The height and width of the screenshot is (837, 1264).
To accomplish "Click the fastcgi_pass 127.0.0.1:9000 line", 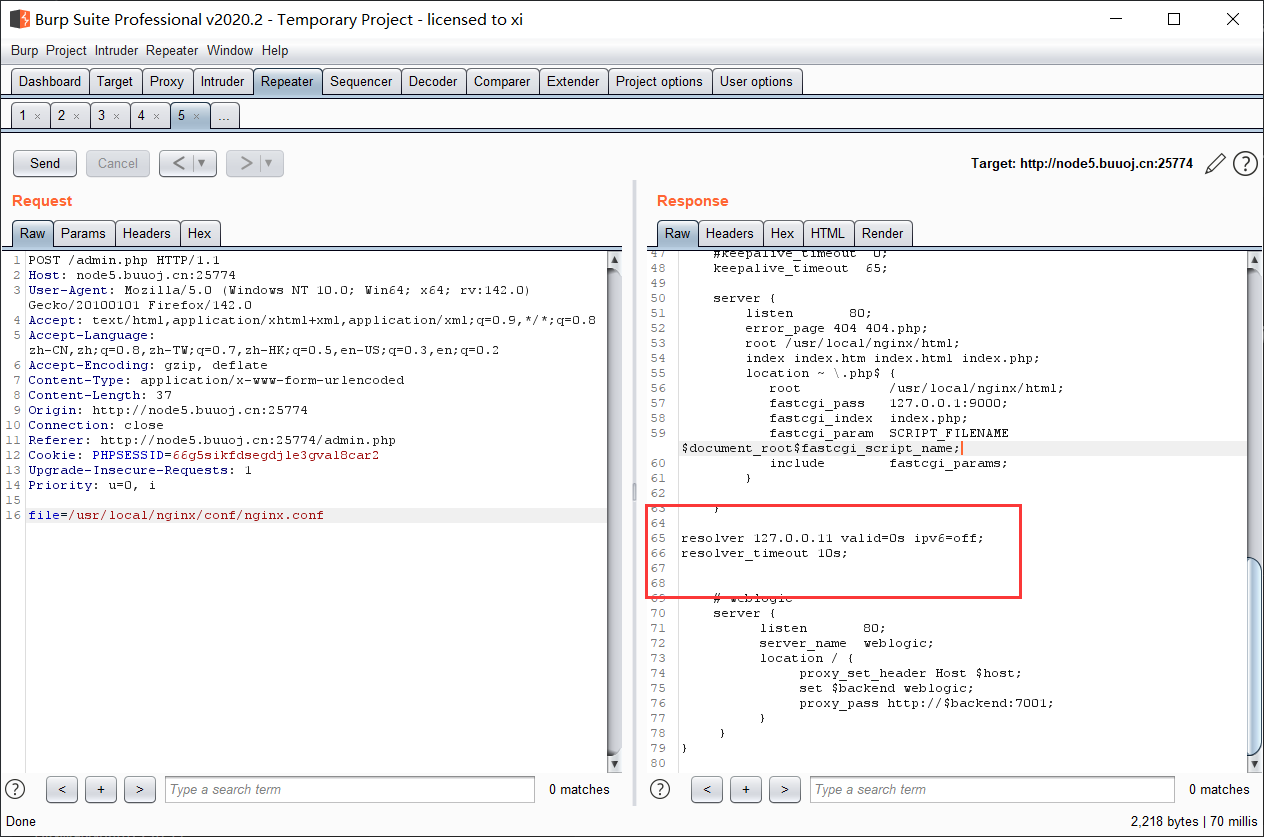I will pos(888,403).
